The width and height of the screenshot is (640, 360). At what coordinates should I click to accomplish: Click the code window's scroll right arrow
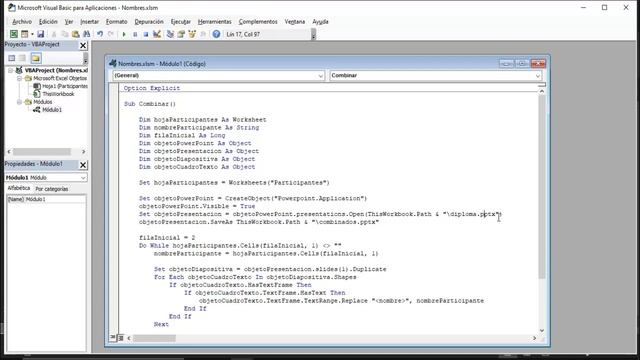(534, 338)
